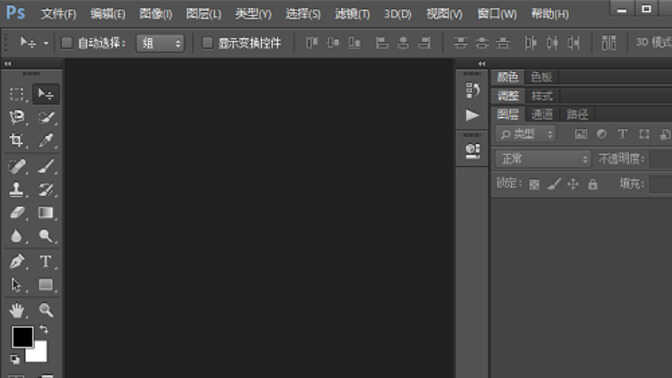Viewport: 672px width, 378px height.
Task: Enable the 自动选择 checkbox
Action: (67, 43)
